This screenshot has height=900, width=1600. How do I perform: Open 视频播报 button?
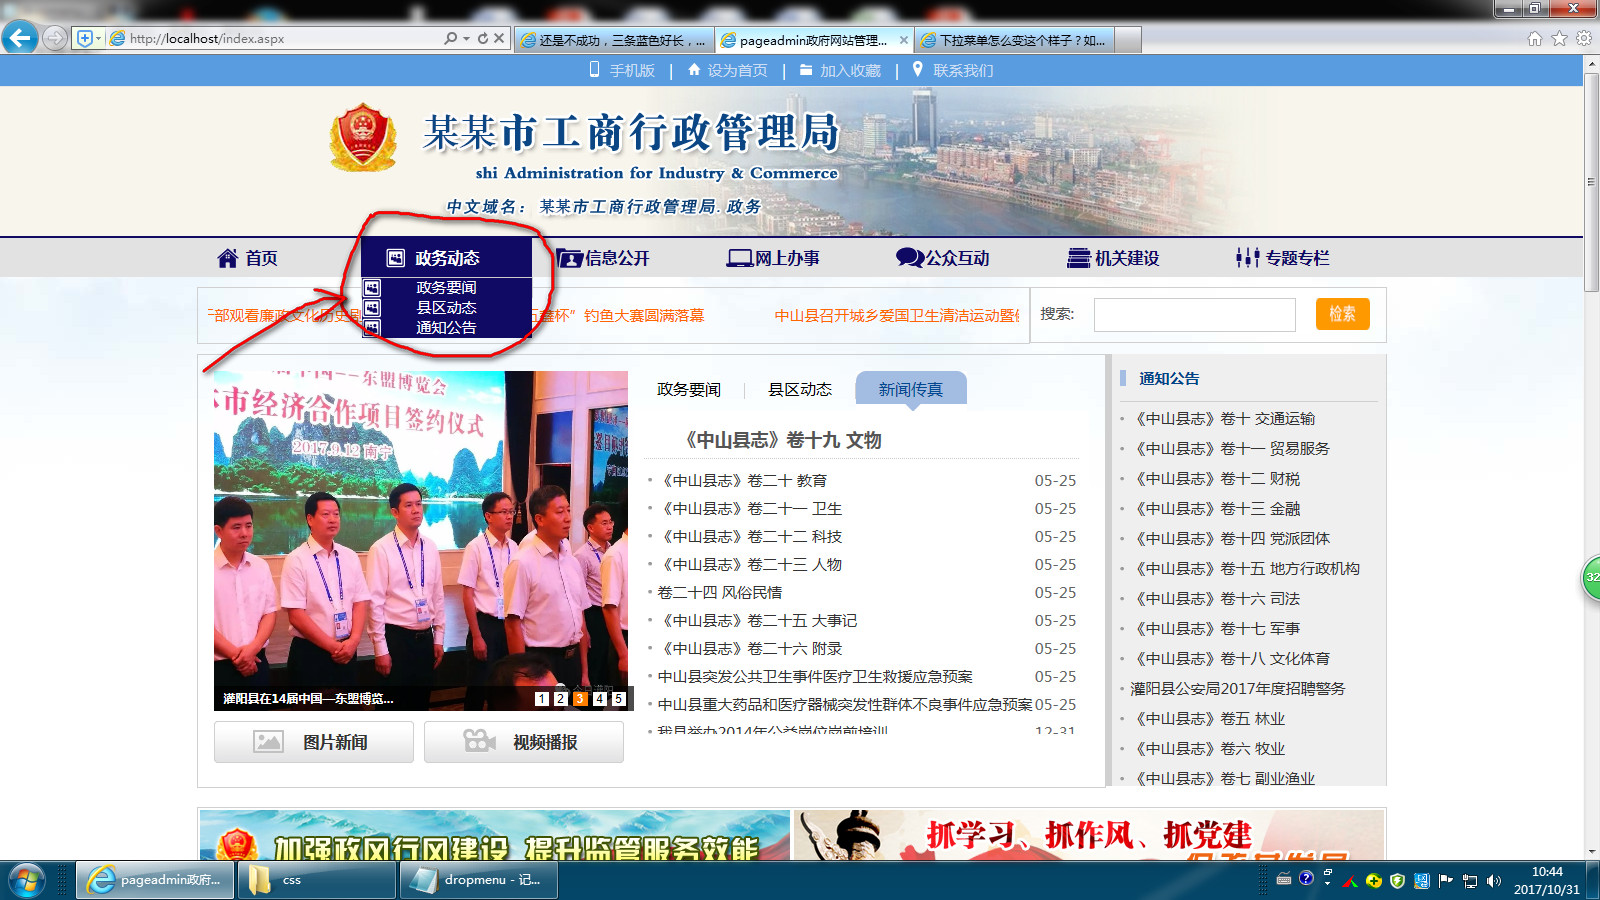point(524,742)
